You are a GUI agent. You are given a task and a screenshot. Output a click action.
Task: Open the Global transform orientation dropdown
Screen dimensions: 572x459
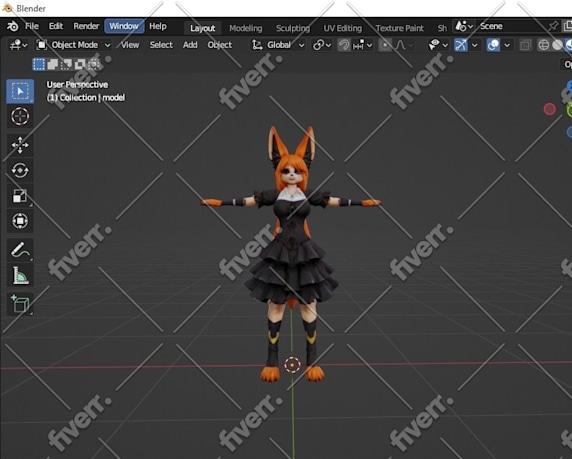coord(278,45)
